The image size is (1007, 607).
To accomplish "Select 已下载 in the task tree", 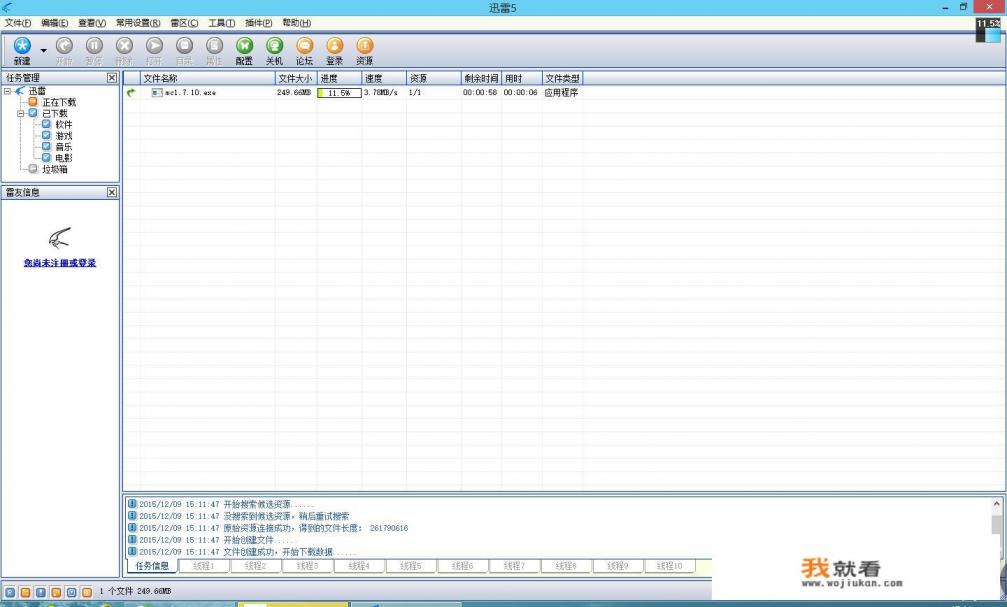I will (x=55, y=113).
